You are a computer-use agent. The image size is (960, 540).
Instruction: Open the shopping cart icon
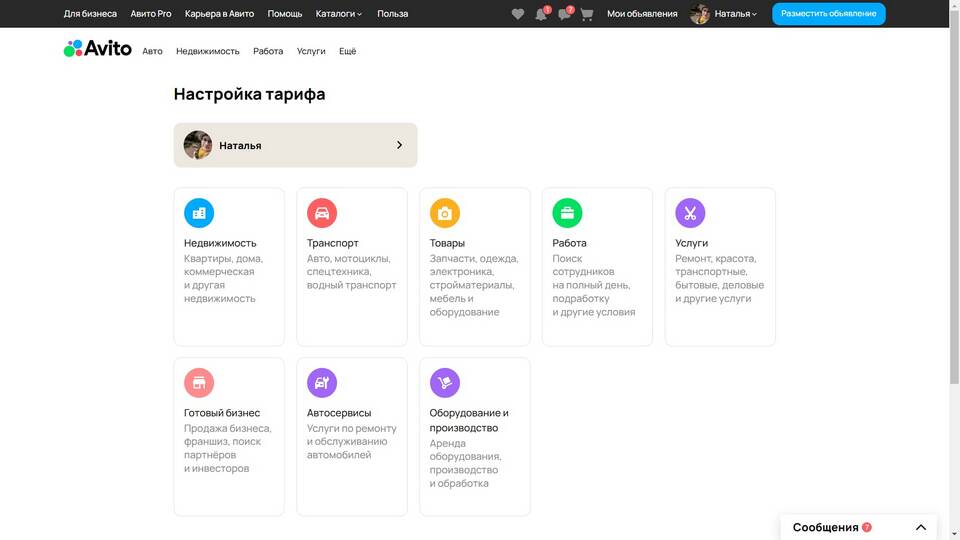click(x=587, y=14)
